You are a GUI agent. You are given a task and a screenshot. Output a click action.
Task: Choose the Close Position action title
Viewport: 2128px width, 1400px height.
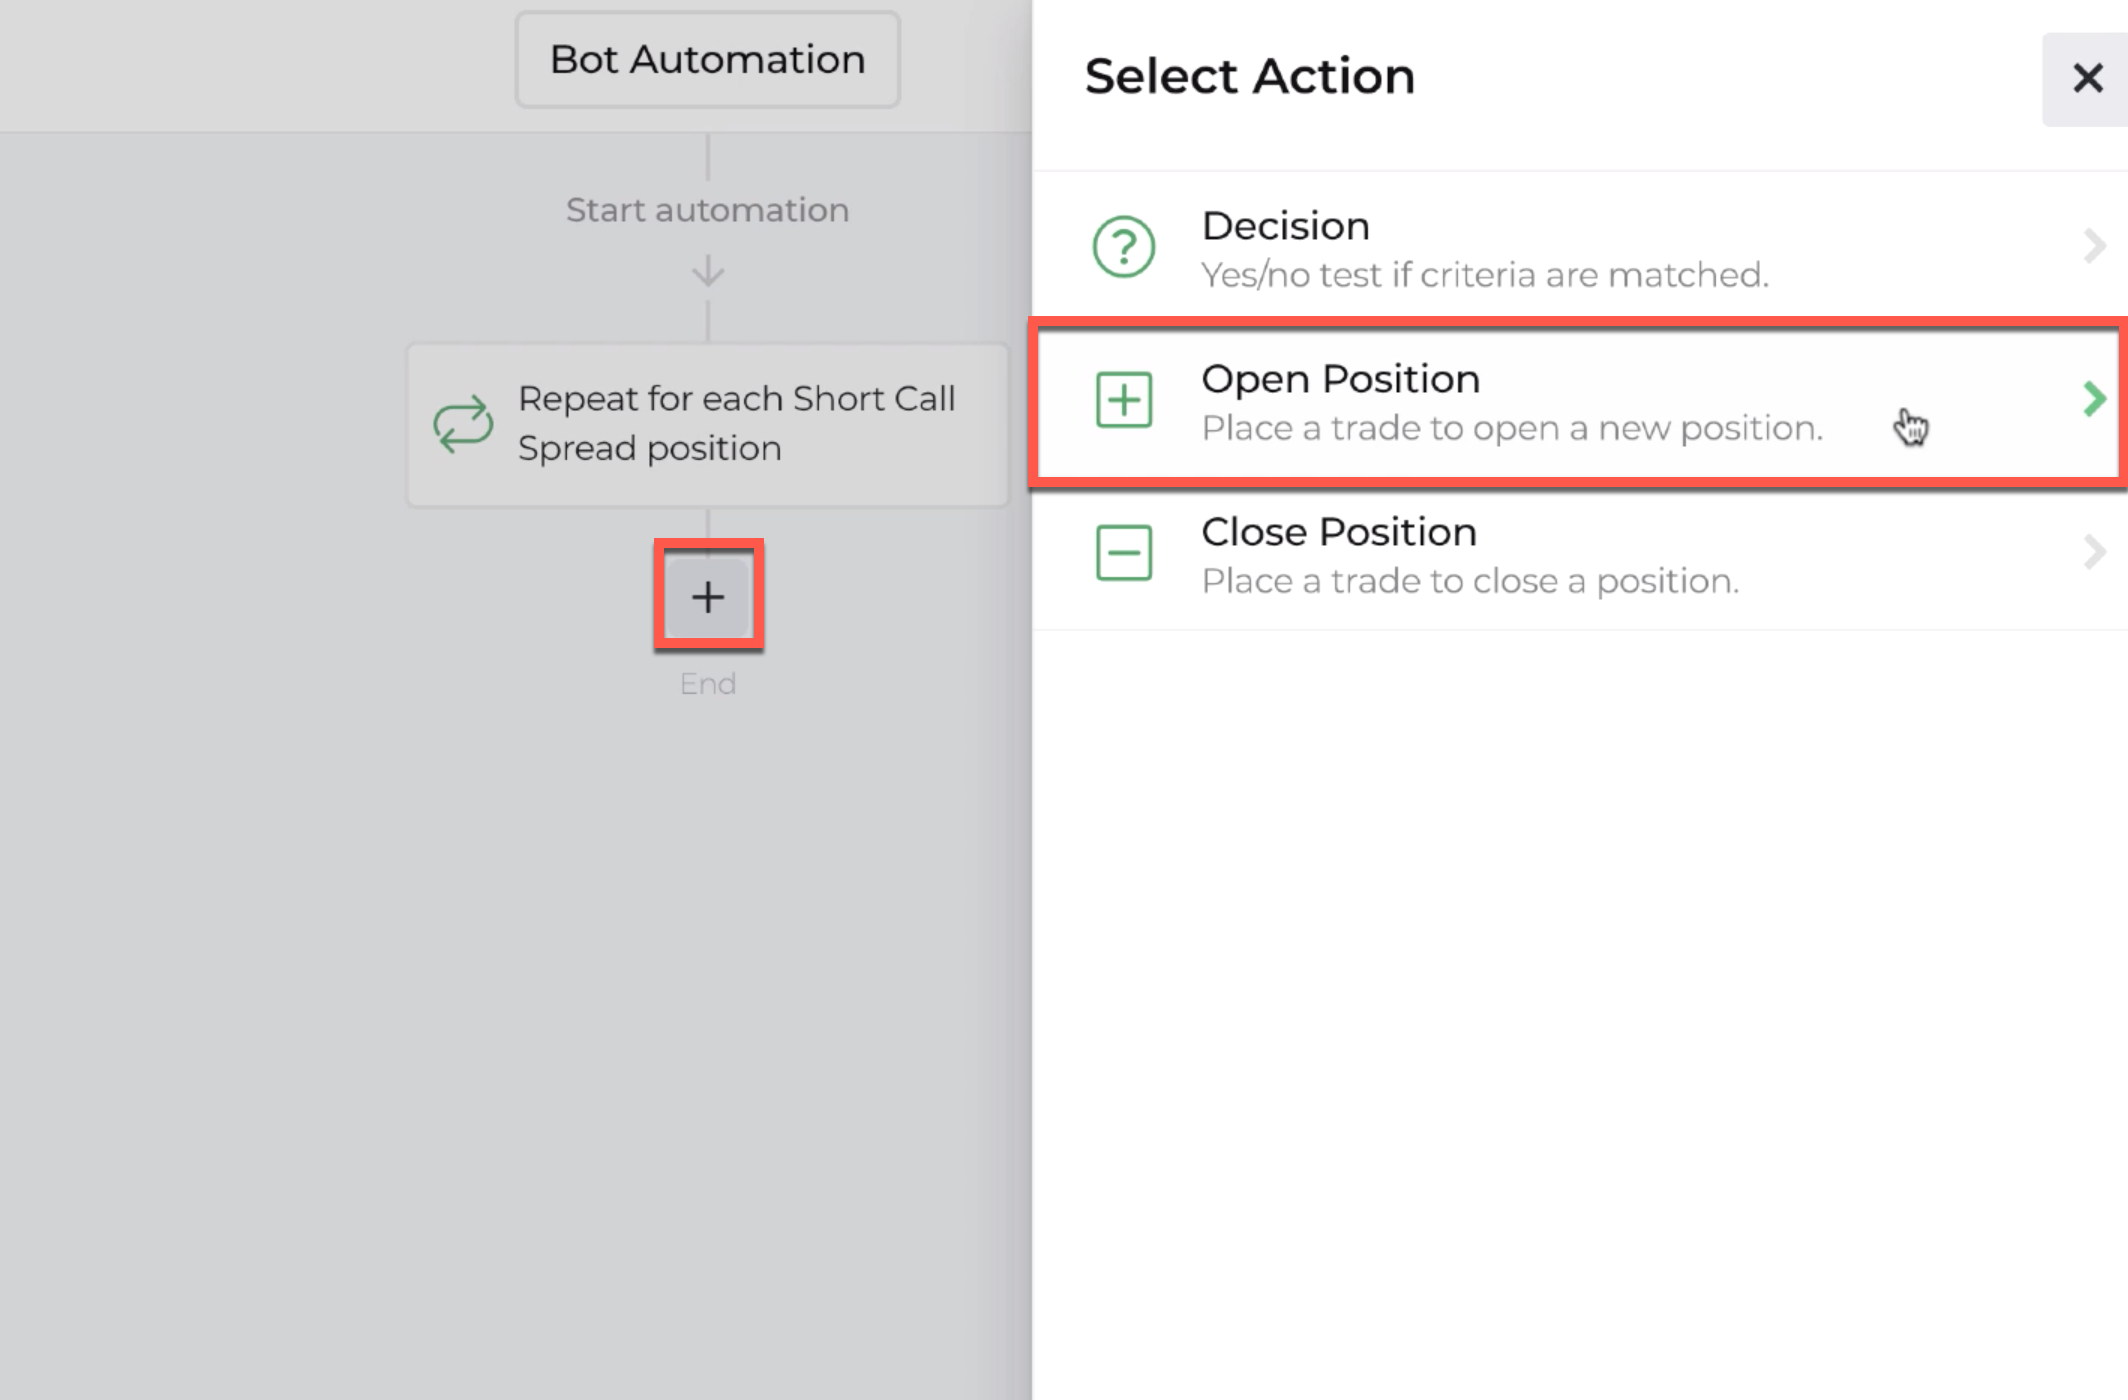[x=1339, y=532]
